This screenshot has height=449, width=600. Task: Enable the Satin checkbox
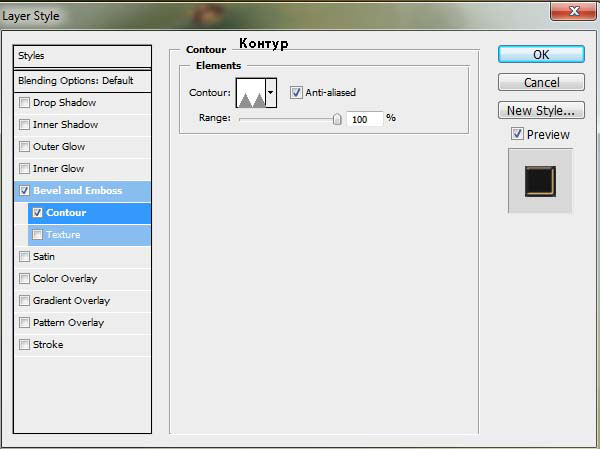click(x=24, y=256)
